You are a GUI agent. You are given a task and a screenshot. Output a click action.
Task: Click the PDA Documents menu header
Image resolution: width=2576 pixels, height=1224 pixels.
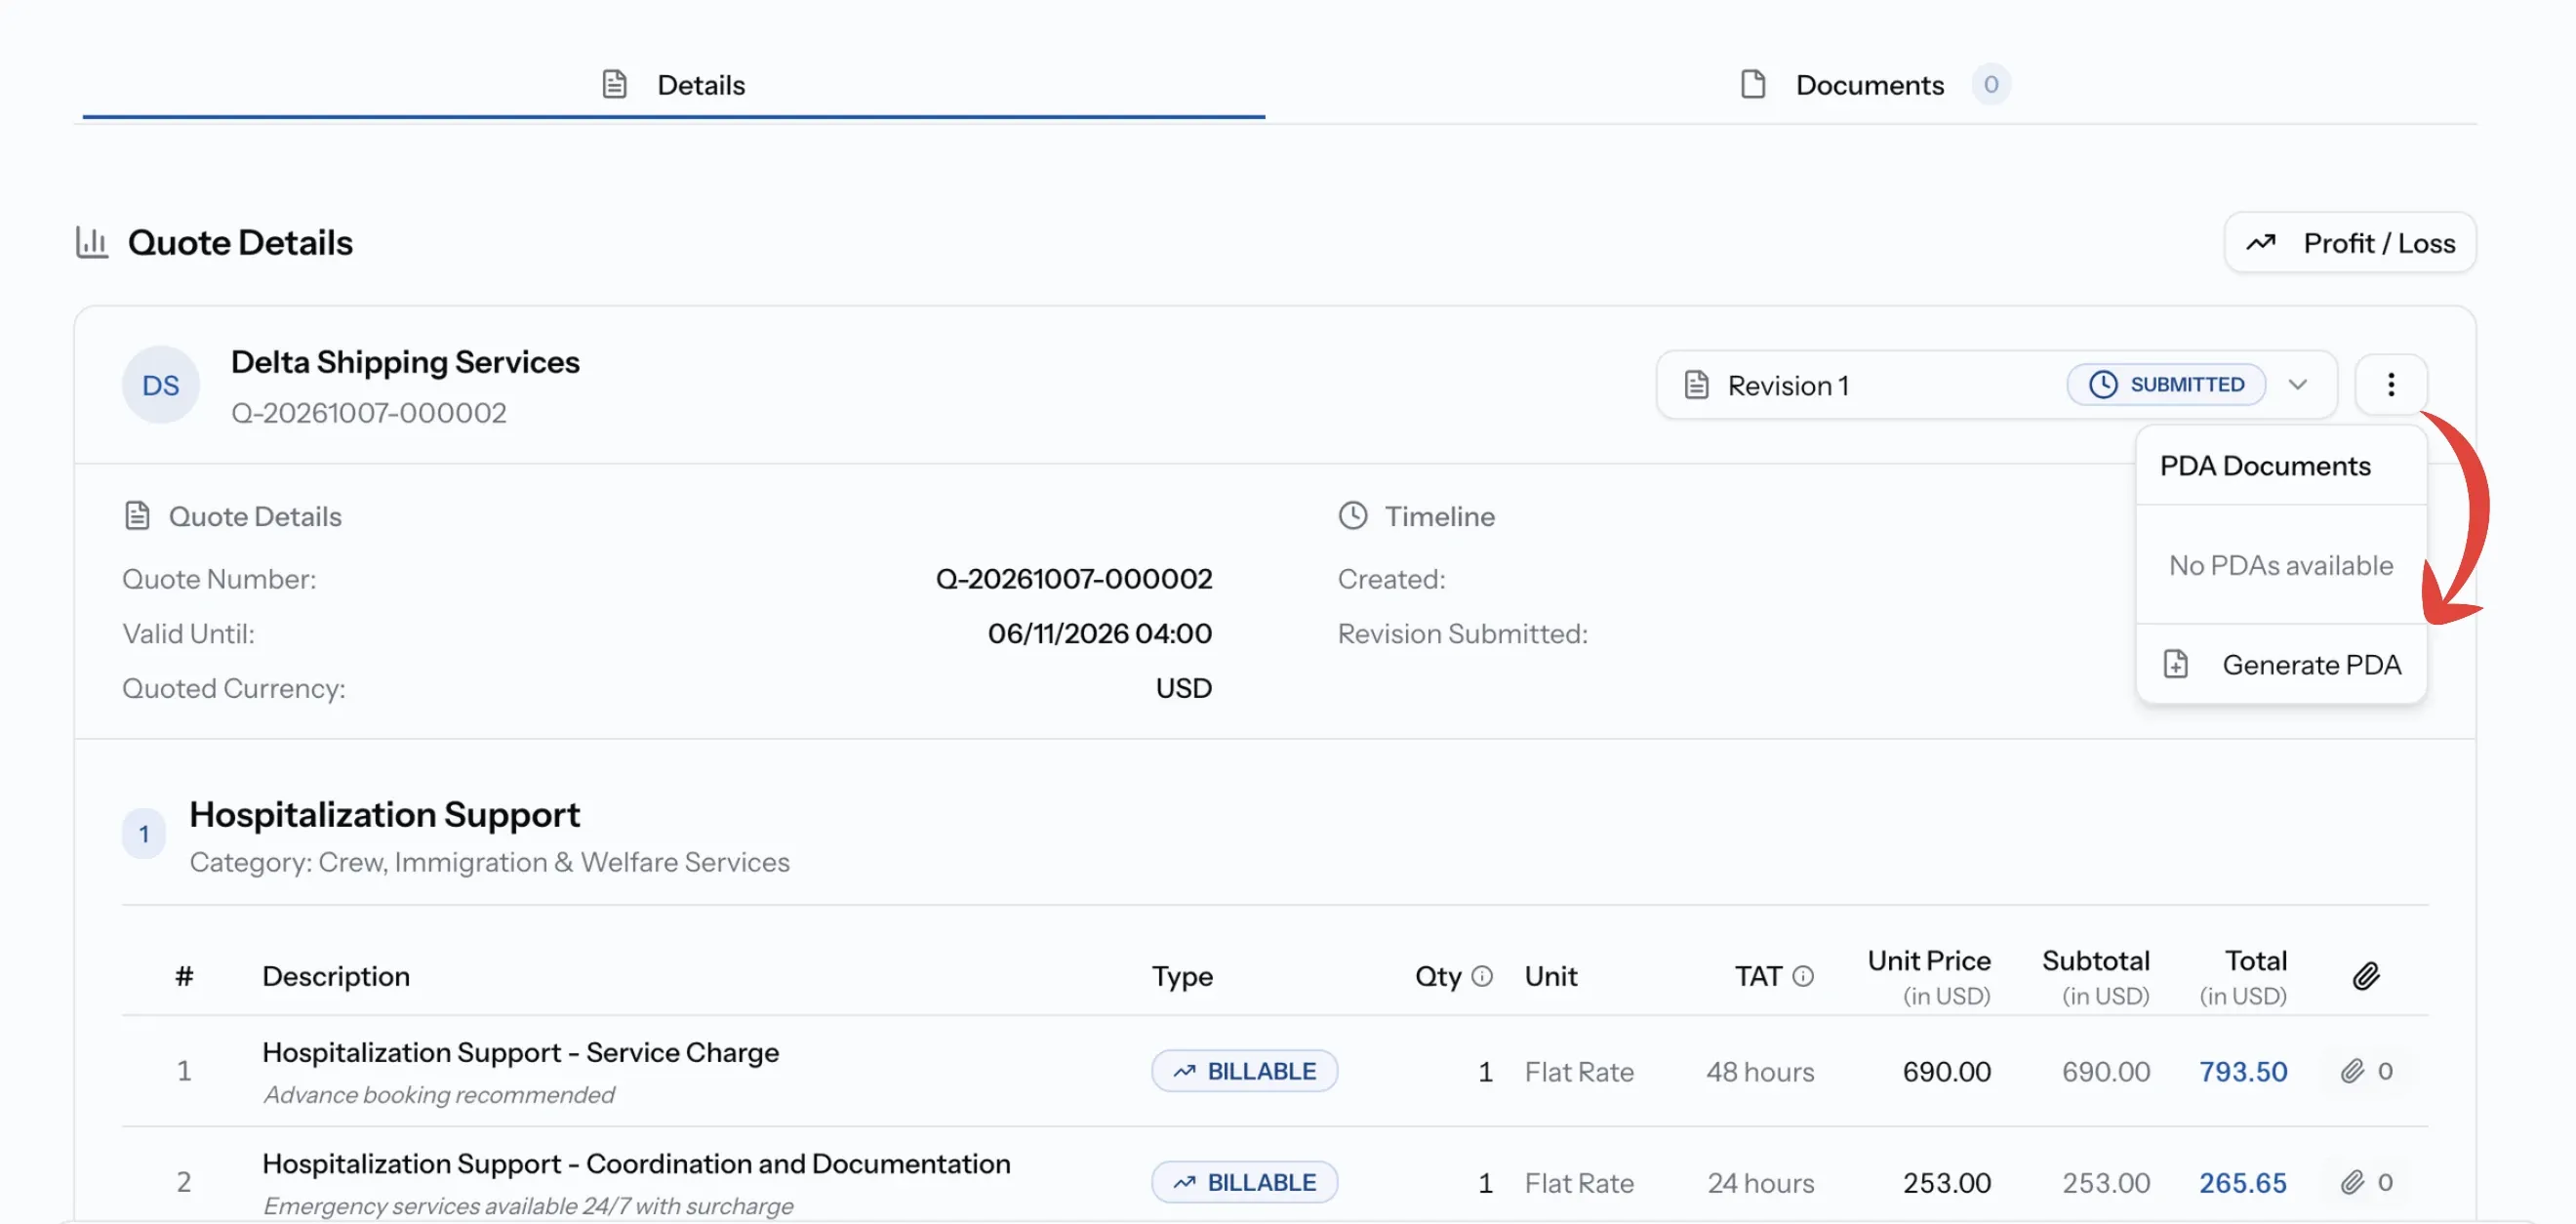tap(2265, 466)
